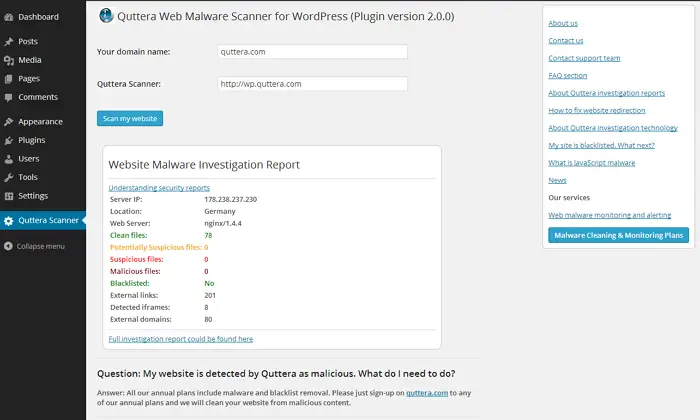The width and height of the screenshot is (700, 420).
Task: Focus the Quttera Scanner URL field
Action: pyautogui.click(x=312, y=84)
